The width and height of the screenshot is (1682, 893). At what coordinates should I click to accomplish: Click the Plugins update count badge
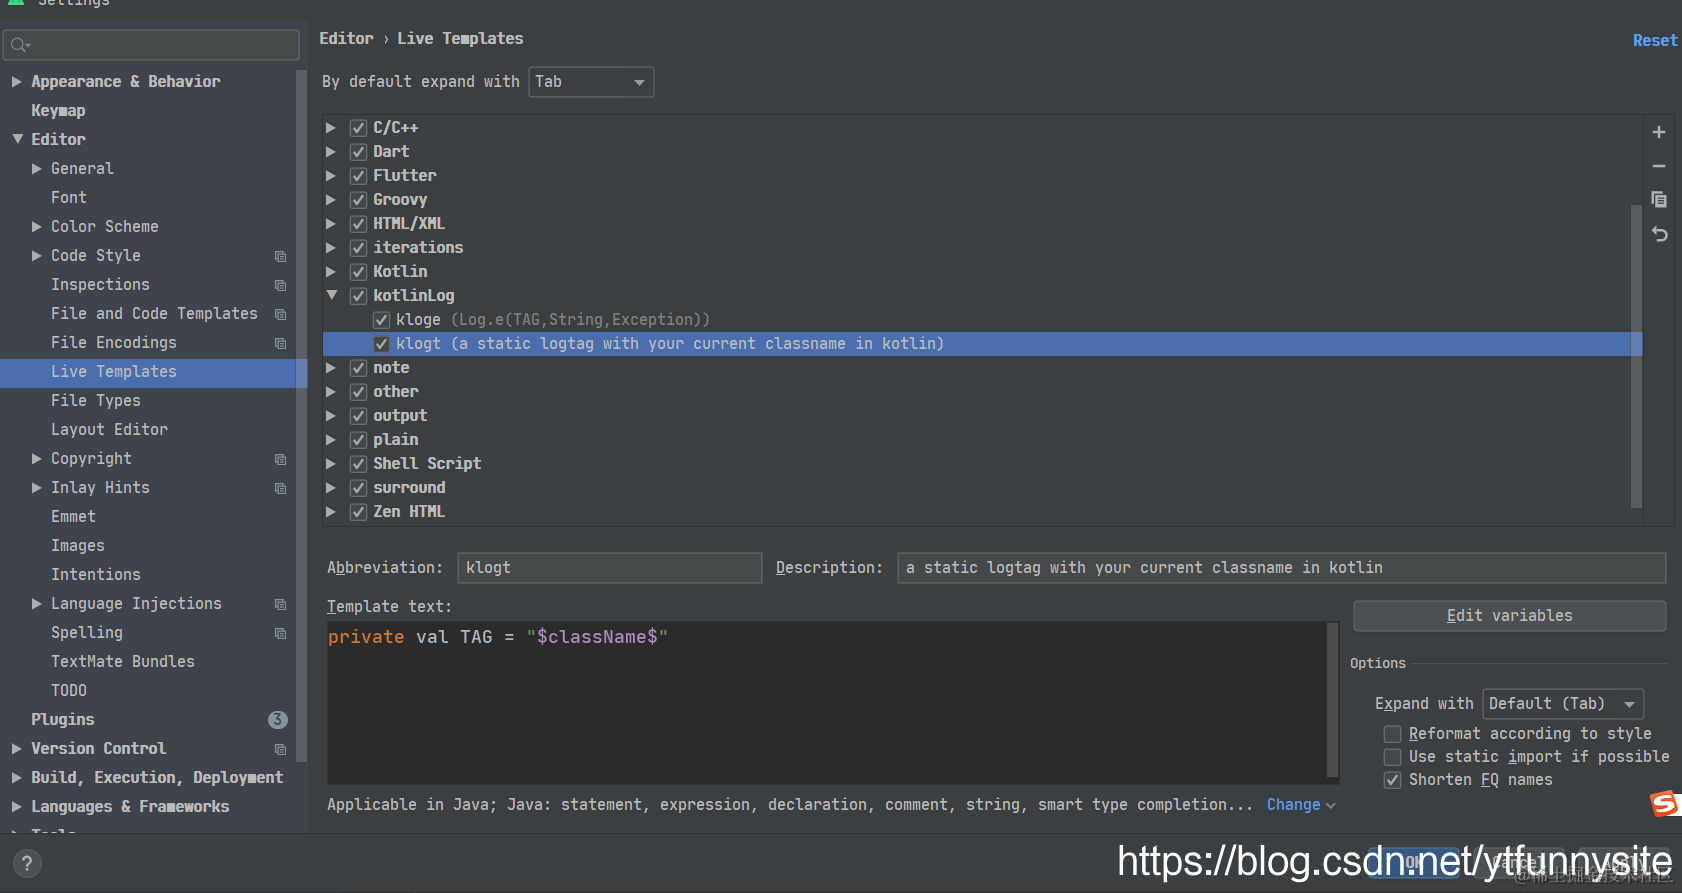tap(278, 720)
